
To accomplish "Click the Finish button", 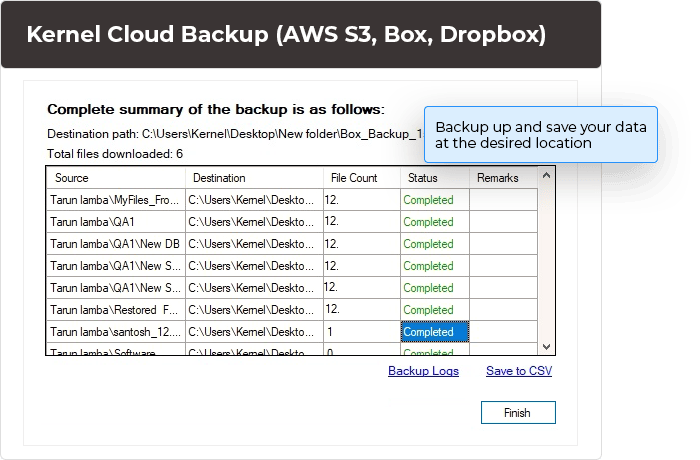I will coord(518,412).
